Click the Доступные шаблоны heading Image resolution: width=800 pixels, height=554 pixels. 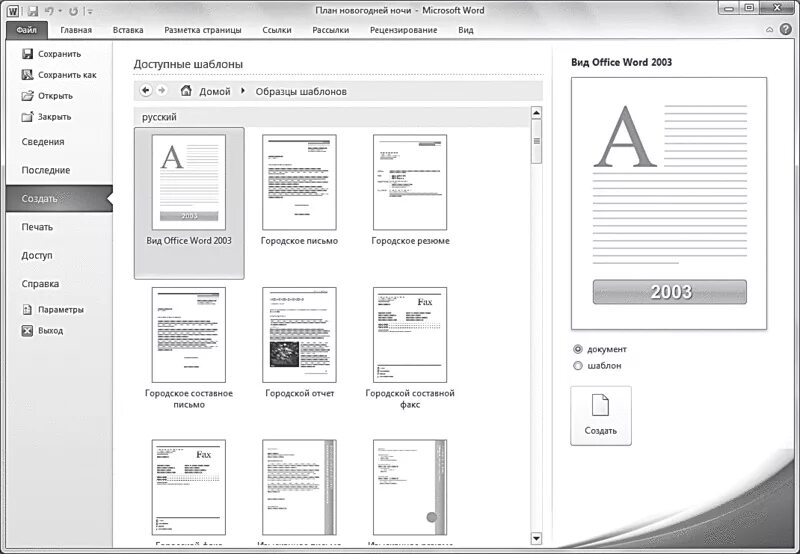188,64
